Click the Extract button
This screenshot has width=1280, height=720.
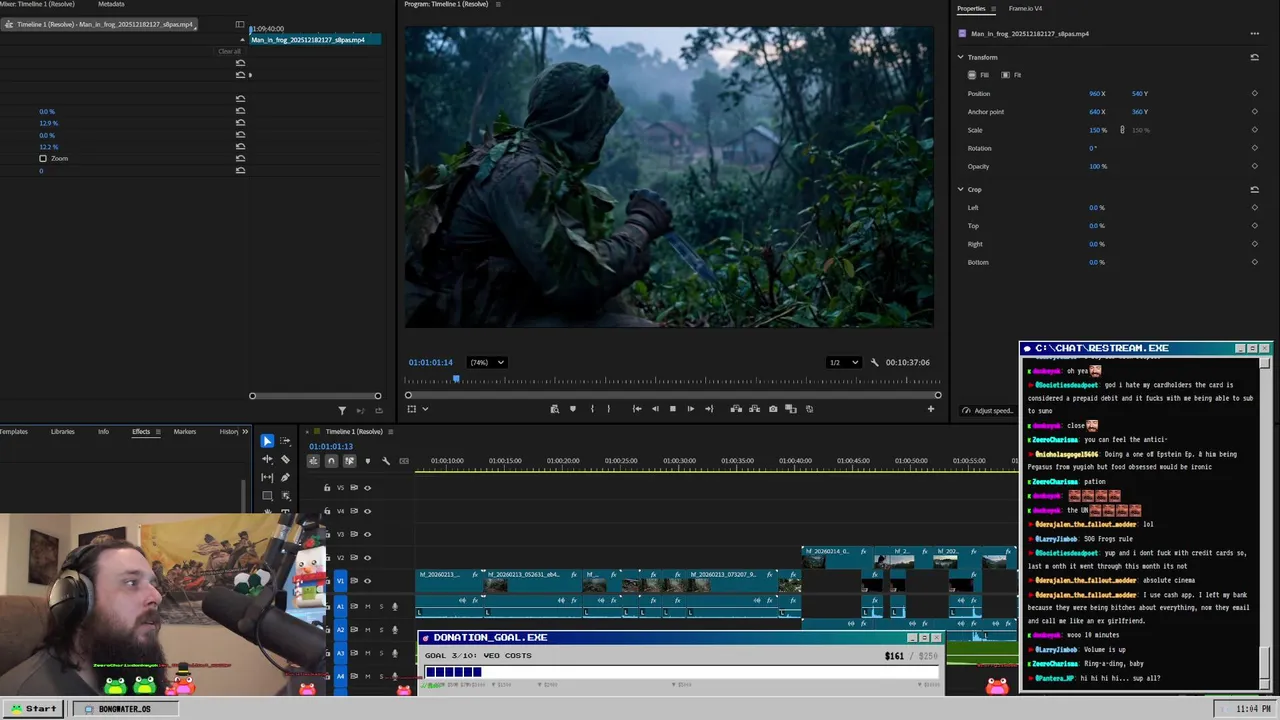point(754,409)
